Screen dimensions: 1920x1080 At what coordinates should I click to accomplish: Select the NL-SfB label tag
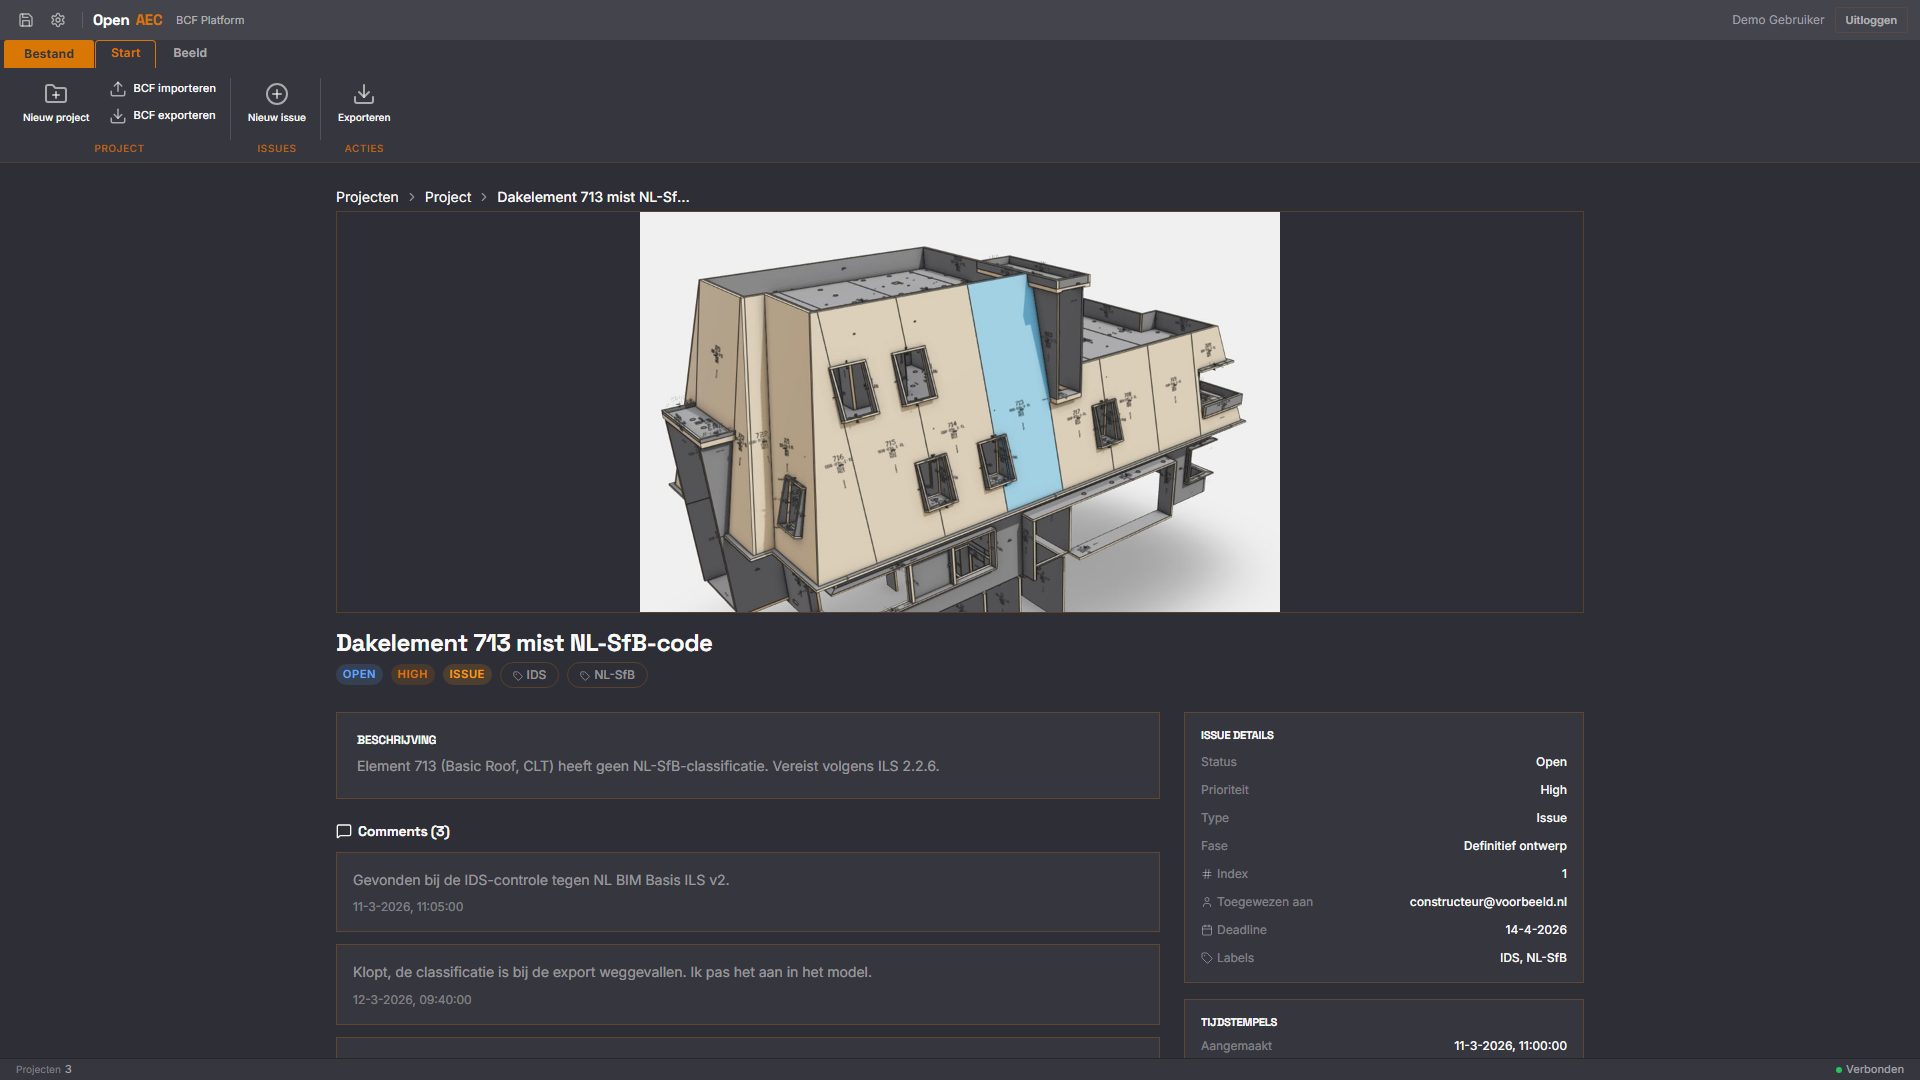(607, 675)
